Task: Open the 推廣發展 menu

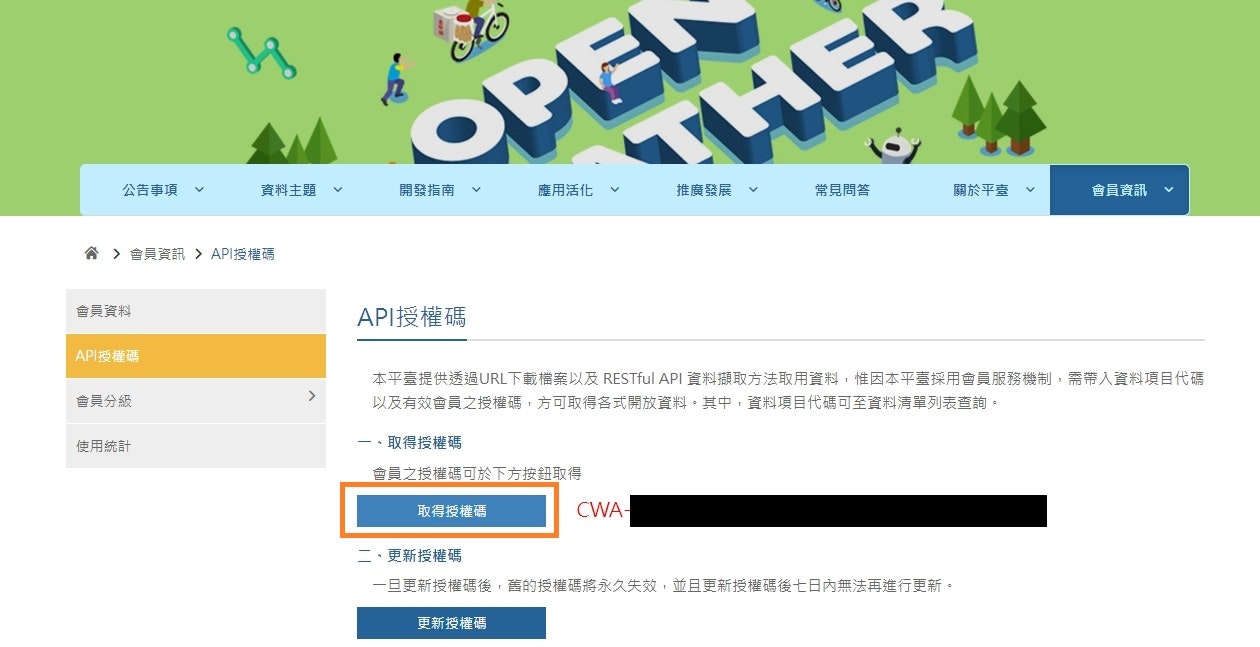Action: pos(717,190)
